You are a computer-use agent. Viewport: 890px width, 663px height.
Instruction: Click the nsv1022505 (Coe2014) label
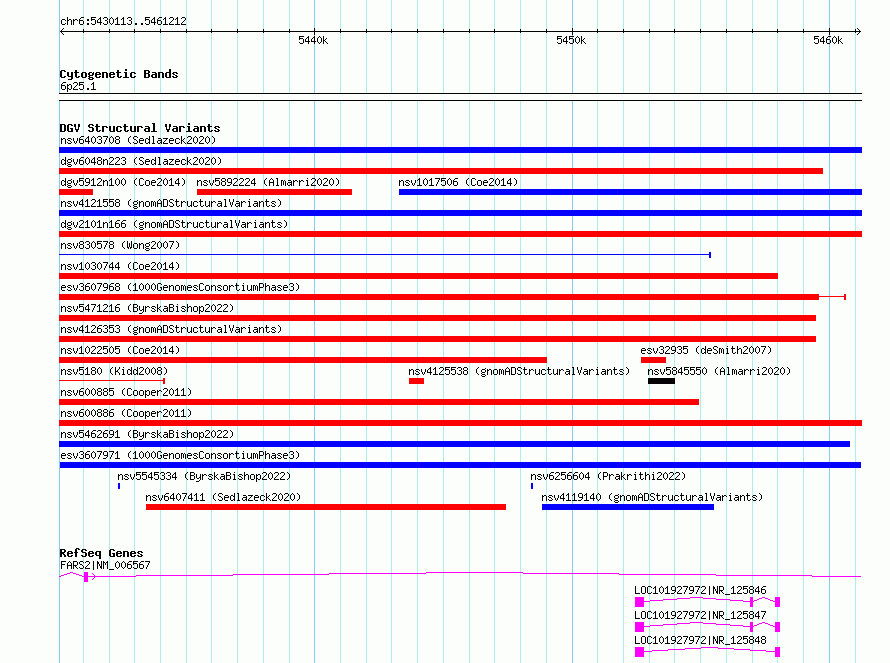click(120, 350)
